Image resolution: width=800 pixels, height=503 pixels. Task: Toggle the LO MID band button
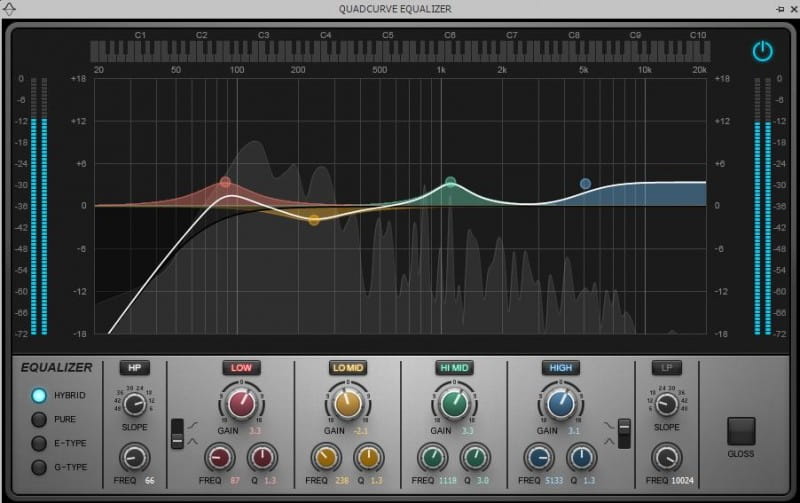point(347,368)
